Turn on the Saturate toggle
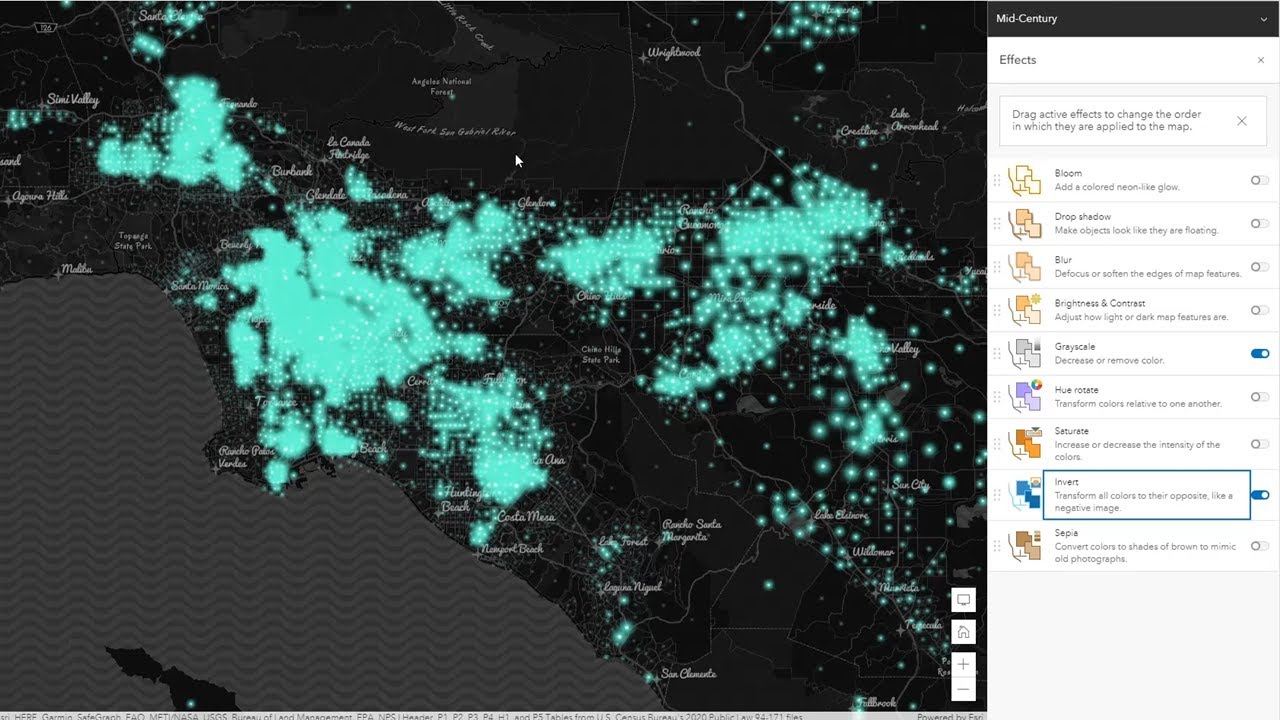Viewport: 1280px width, 720px height. click(x=1260, y=444)
